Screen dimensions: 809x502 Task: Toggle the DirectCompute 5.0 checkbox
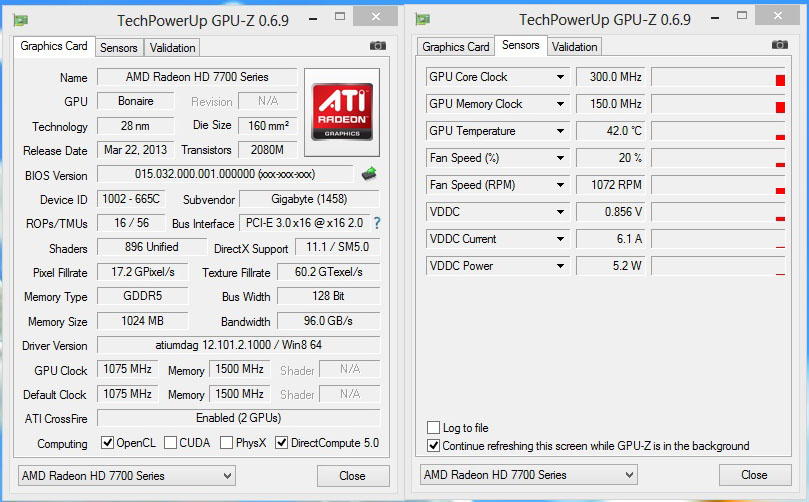pos(281,443)
